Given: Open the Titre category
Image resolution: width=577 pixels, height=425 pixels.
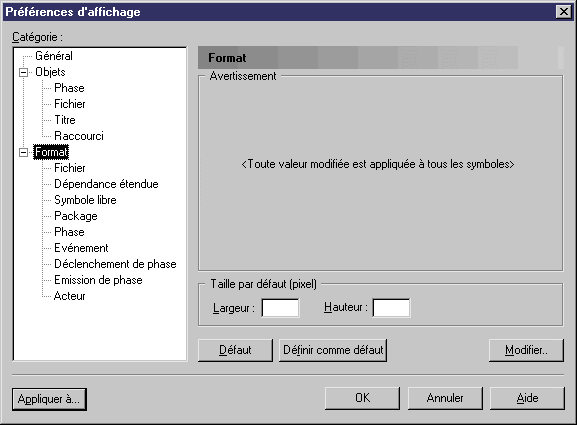Looking at the screenshot, I should coord(65,120).
